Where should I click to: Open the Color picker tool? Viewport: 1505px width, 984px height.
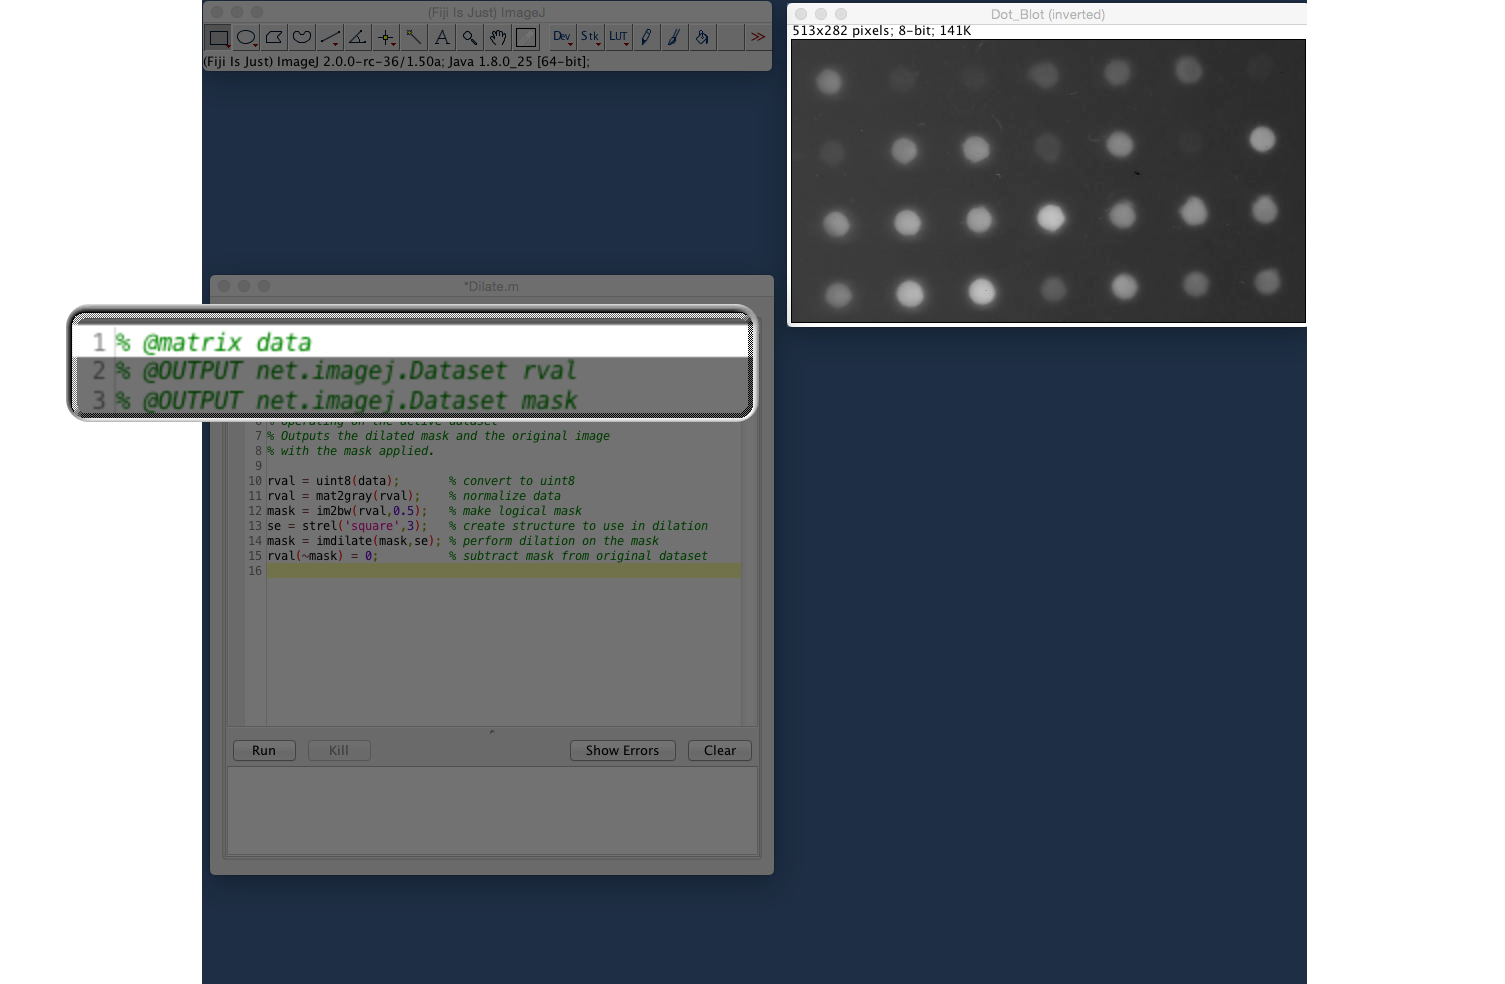[x=526, y=38]
